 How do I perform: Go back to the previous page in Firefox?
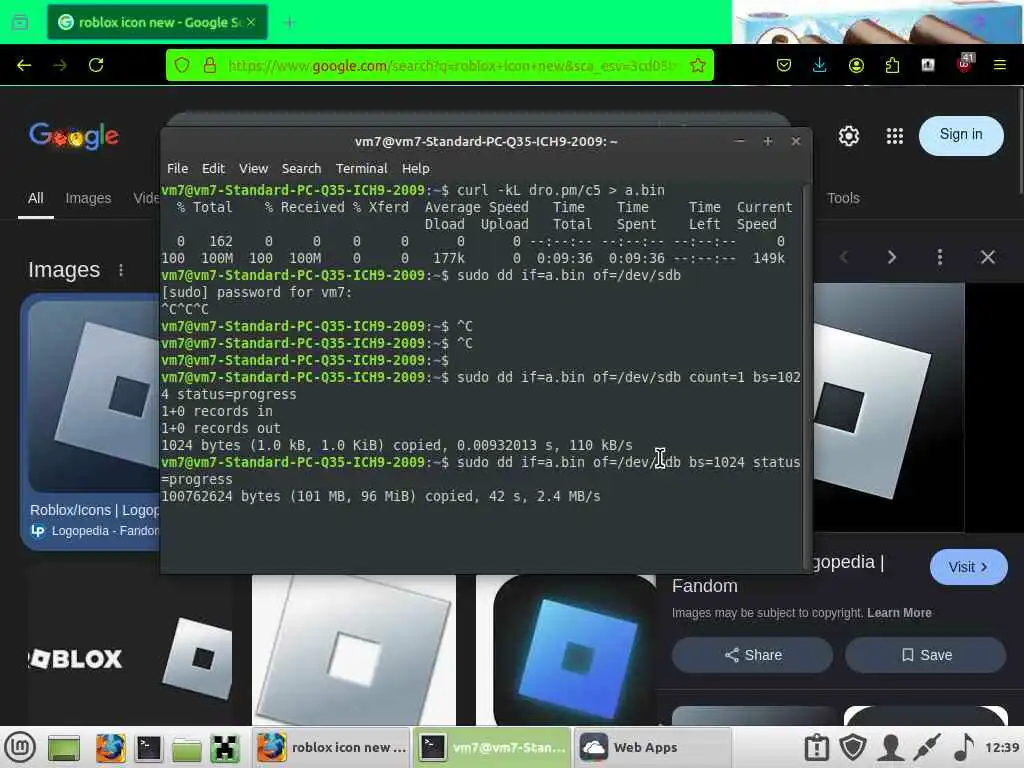click(24, 65)
